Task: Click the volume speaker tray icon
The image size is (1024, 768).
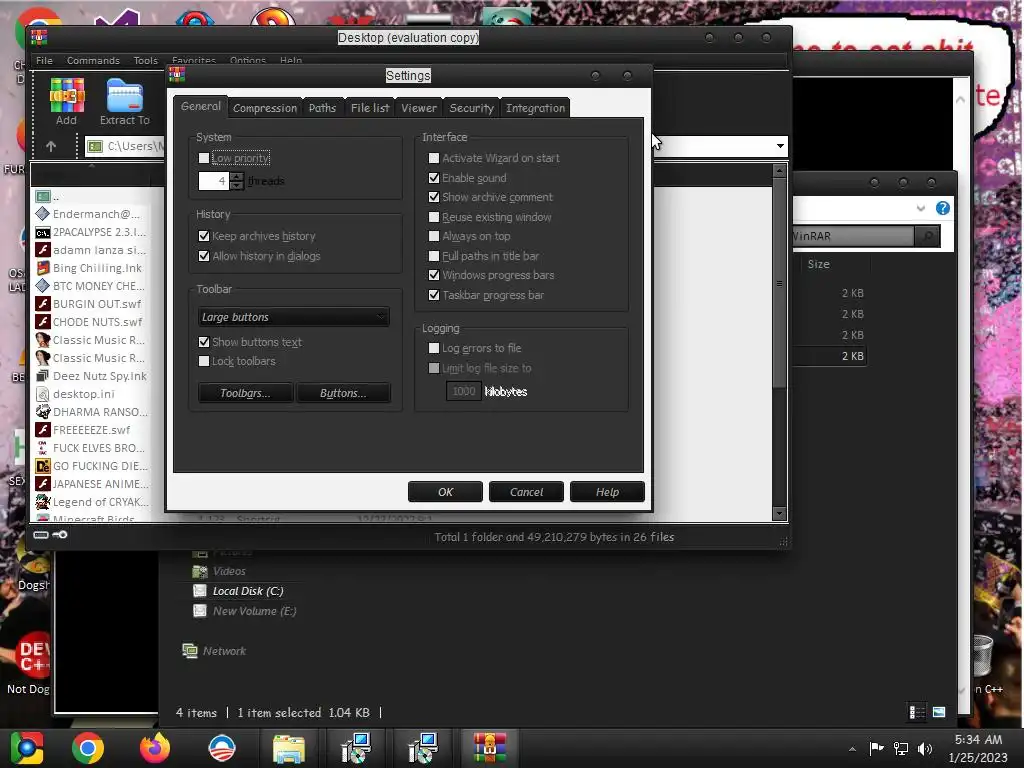Action: click(924, 748)
